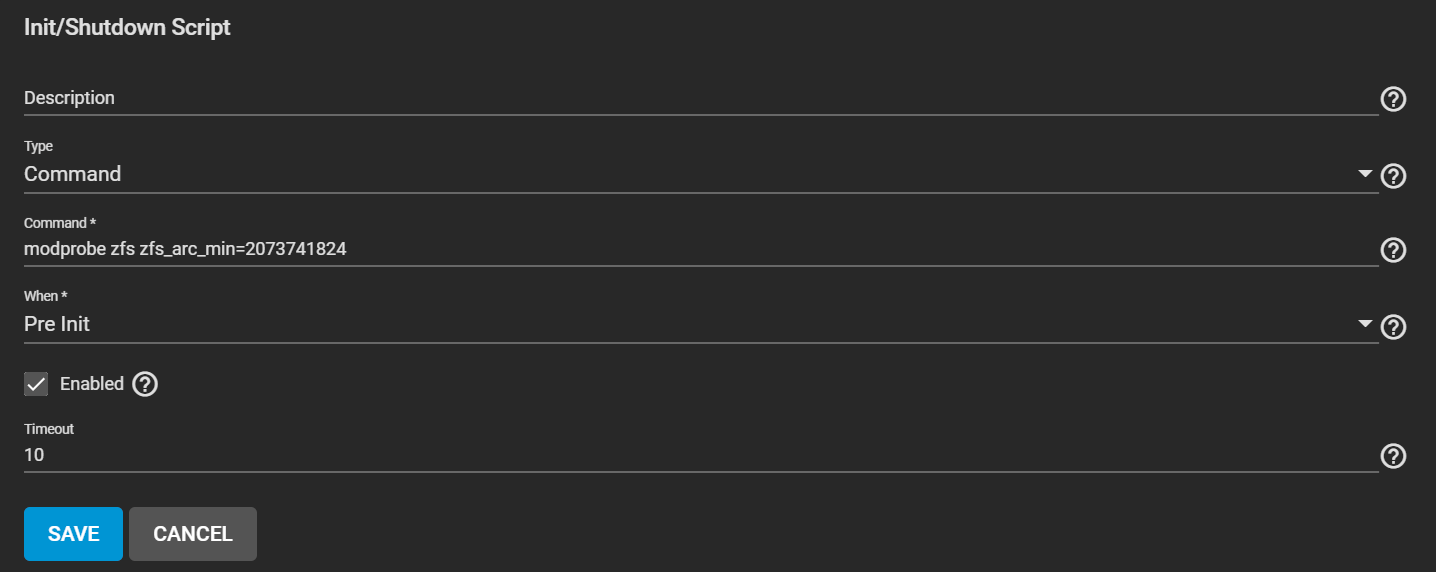Click the Enabled label text
The height and width of the screenshot is (572, 1436).
coord(92,384)
